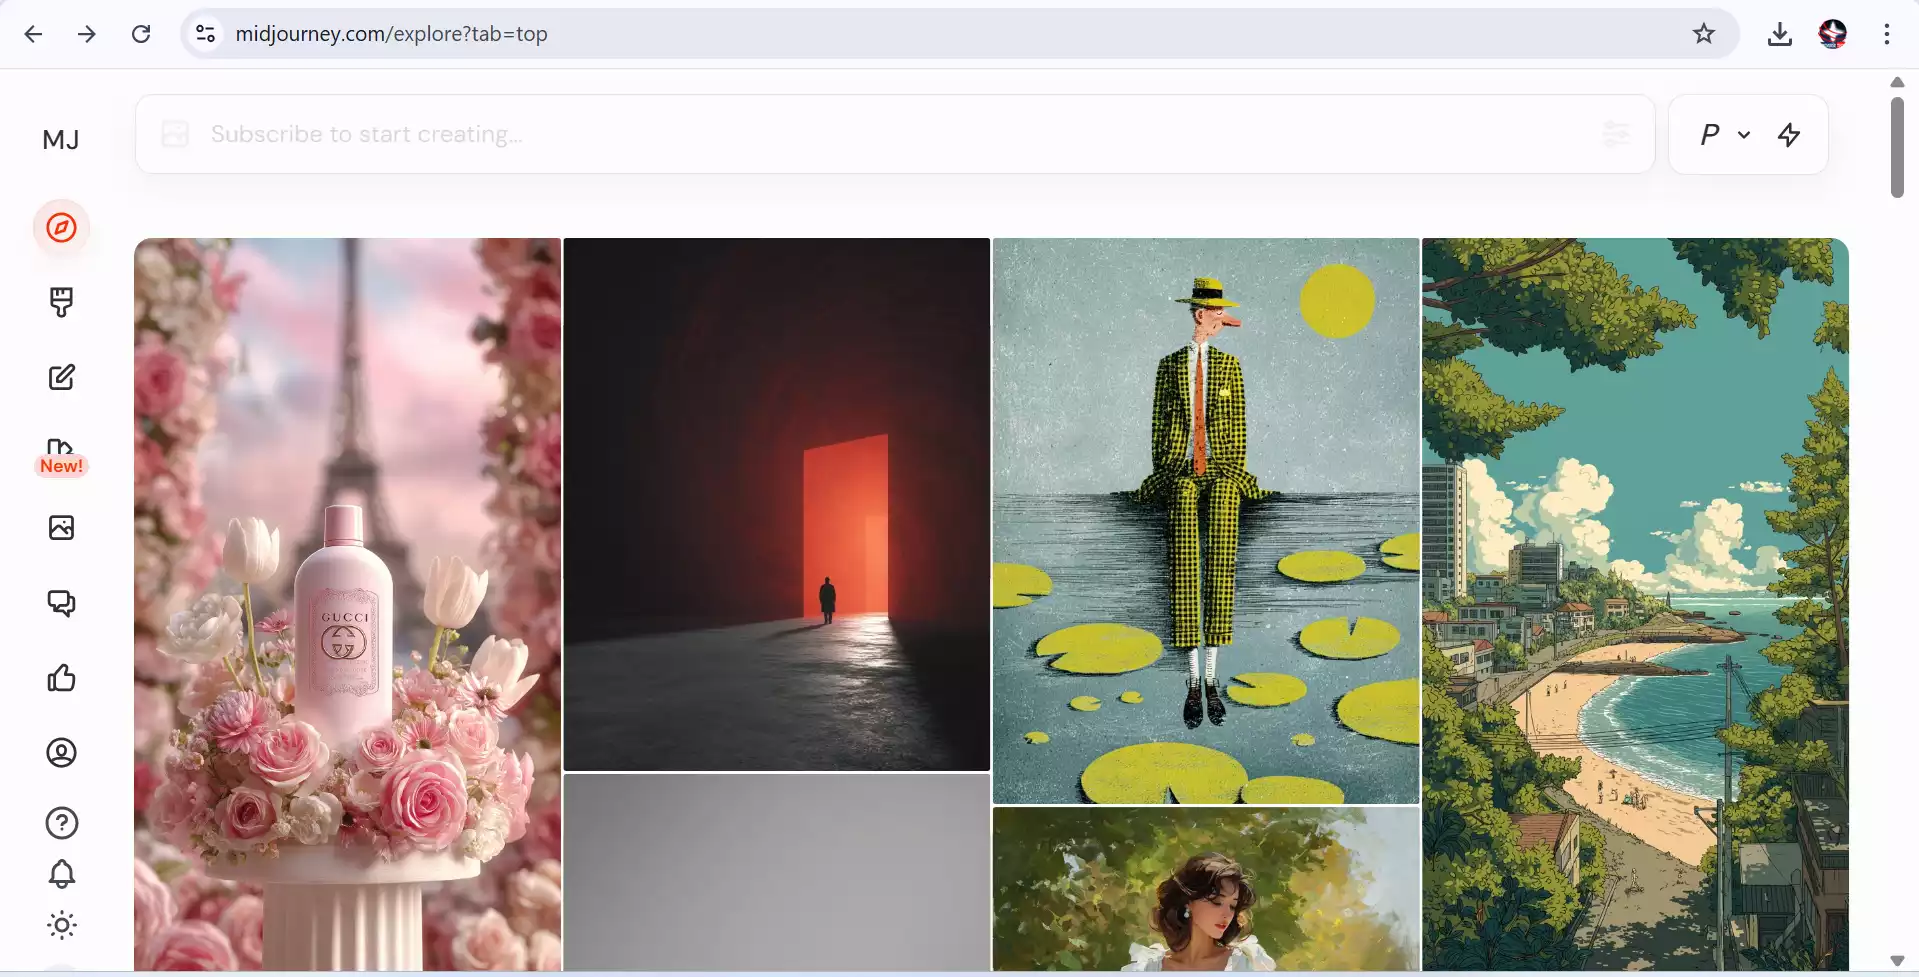Viewport: 1919px width, 977px height.
Task: Open the Create paintbrush icon in sidebar
Action: 61,302
